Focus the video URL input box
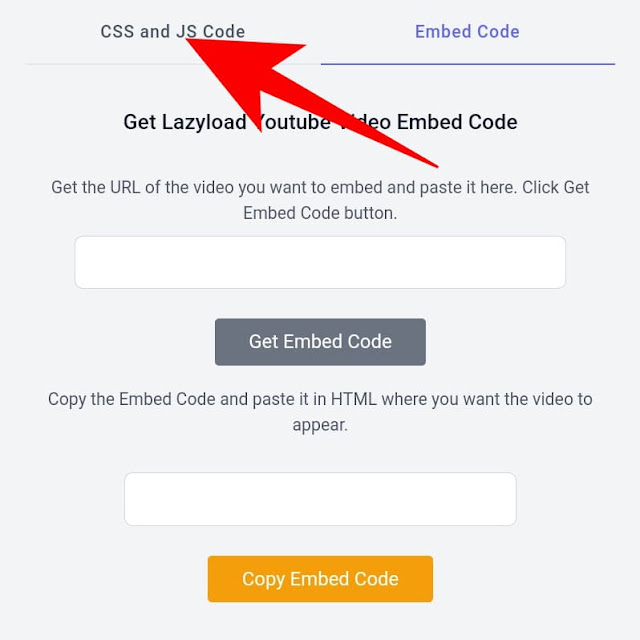Viewport: 640px width, 640px height. 320,262
